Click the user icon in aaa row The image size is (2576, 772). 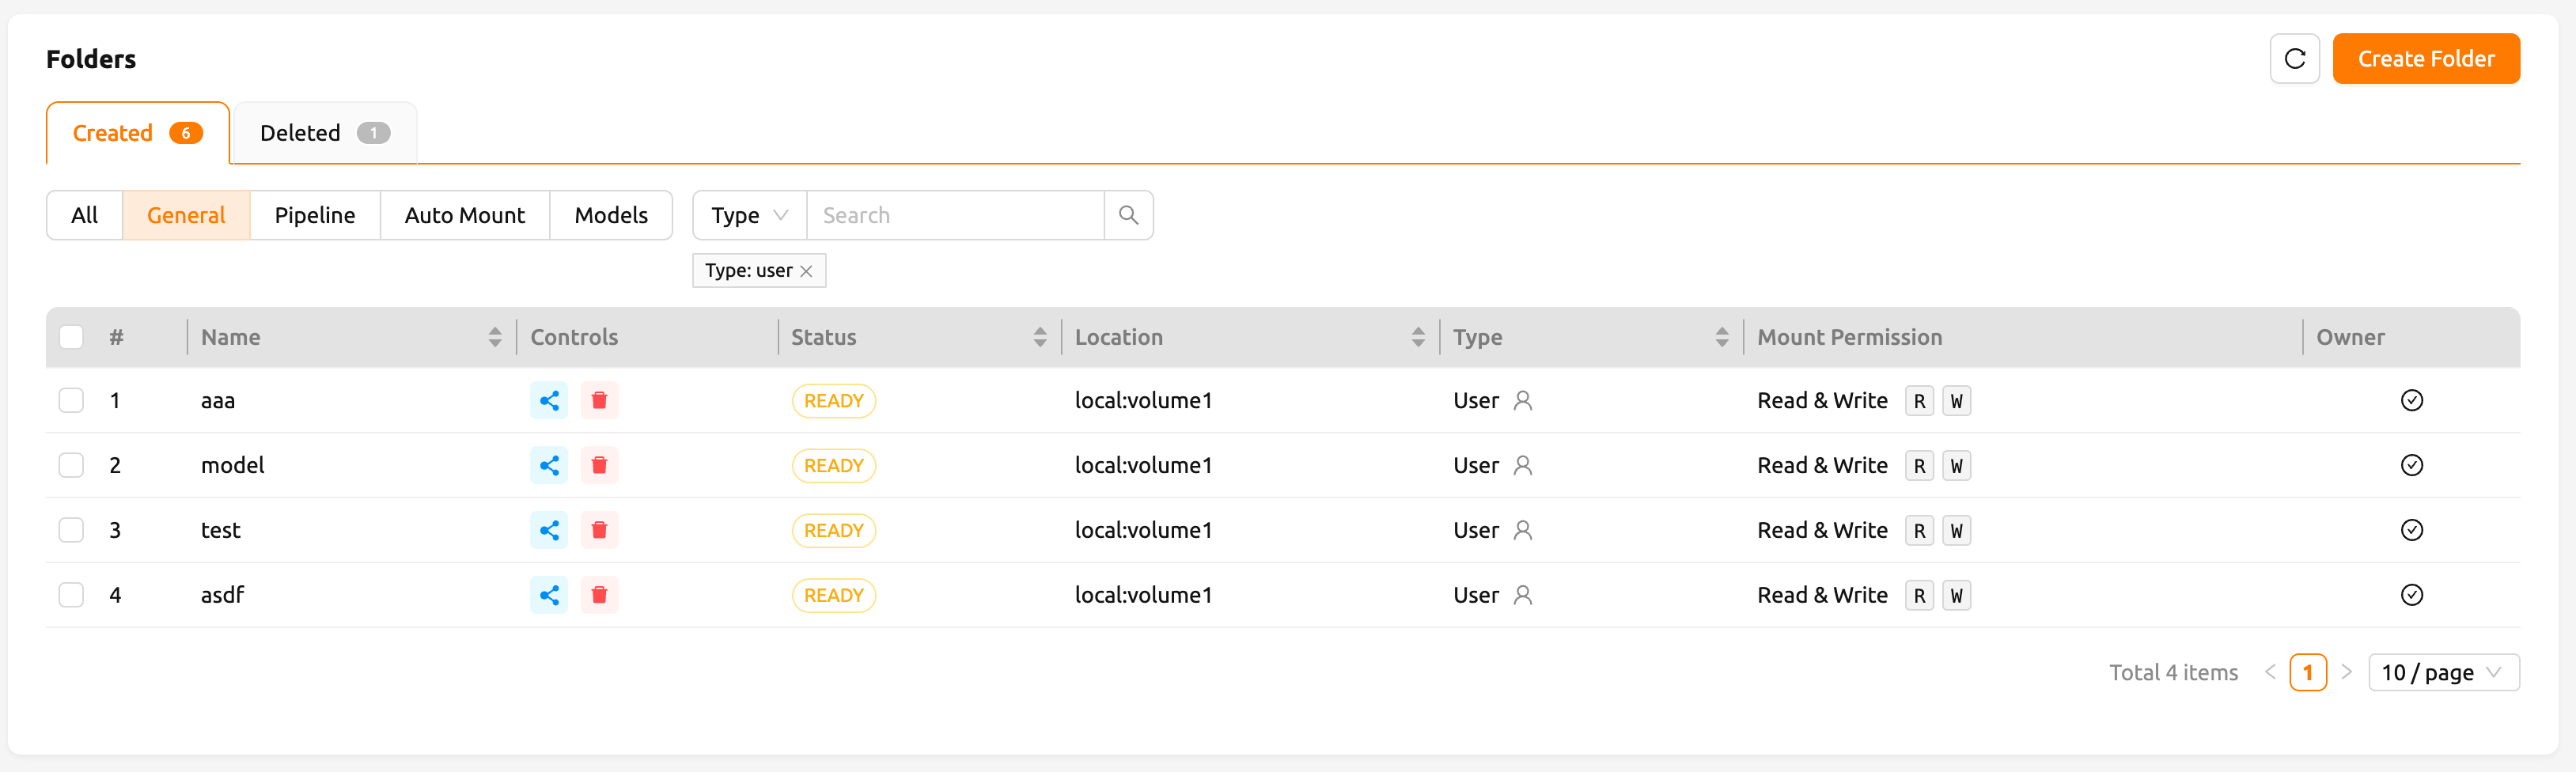1522,401
